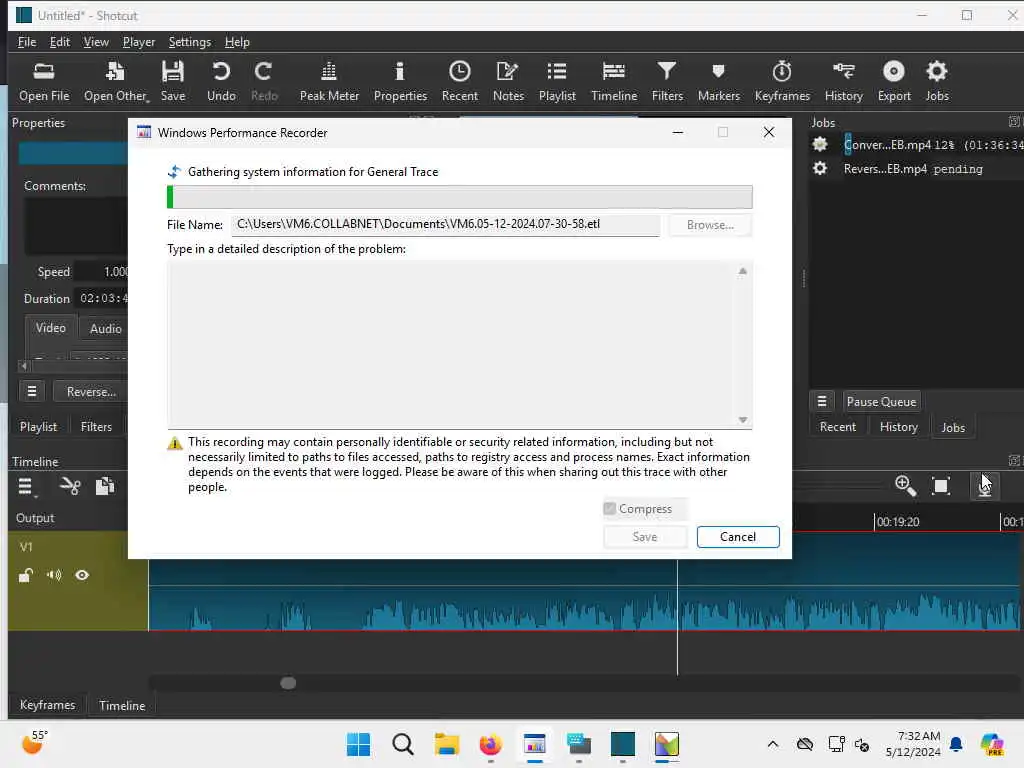The width and height of the screenshot is (1024, 768).
Task: Click the timeline horizontal scrollbar handle
Action: coord(288,683)
